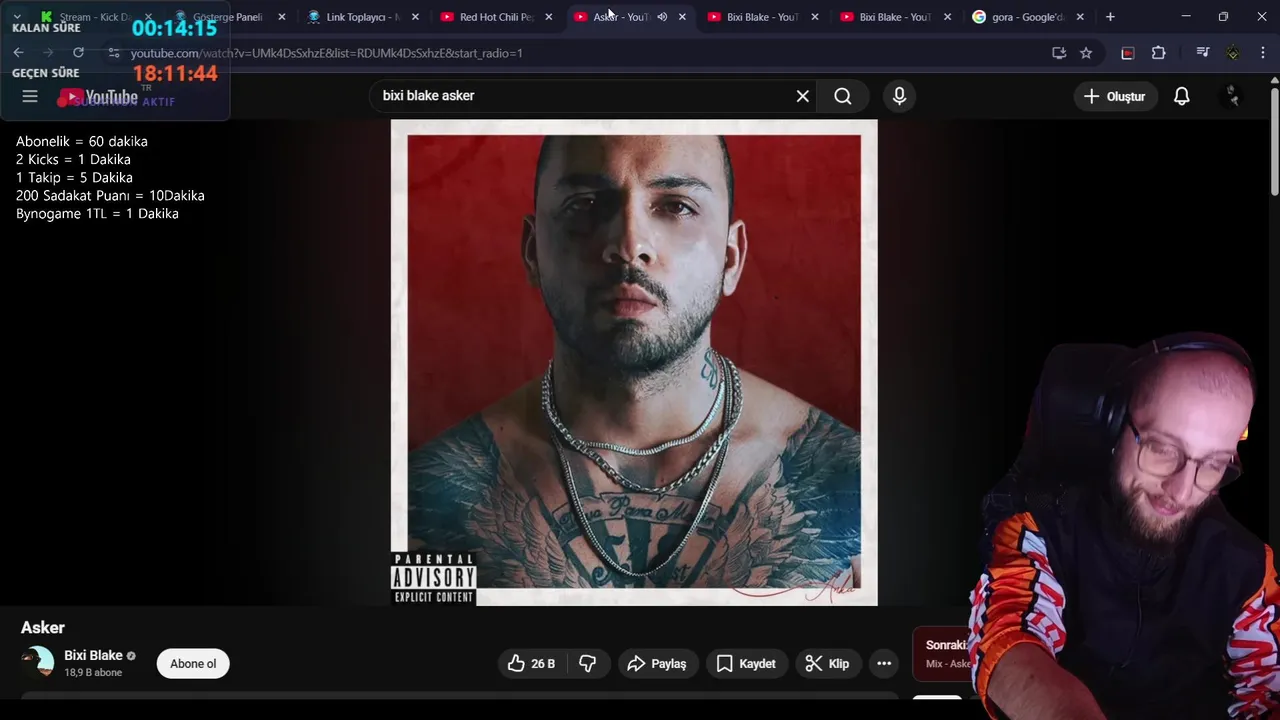Create a clip with the Klip button

[828, 664]
